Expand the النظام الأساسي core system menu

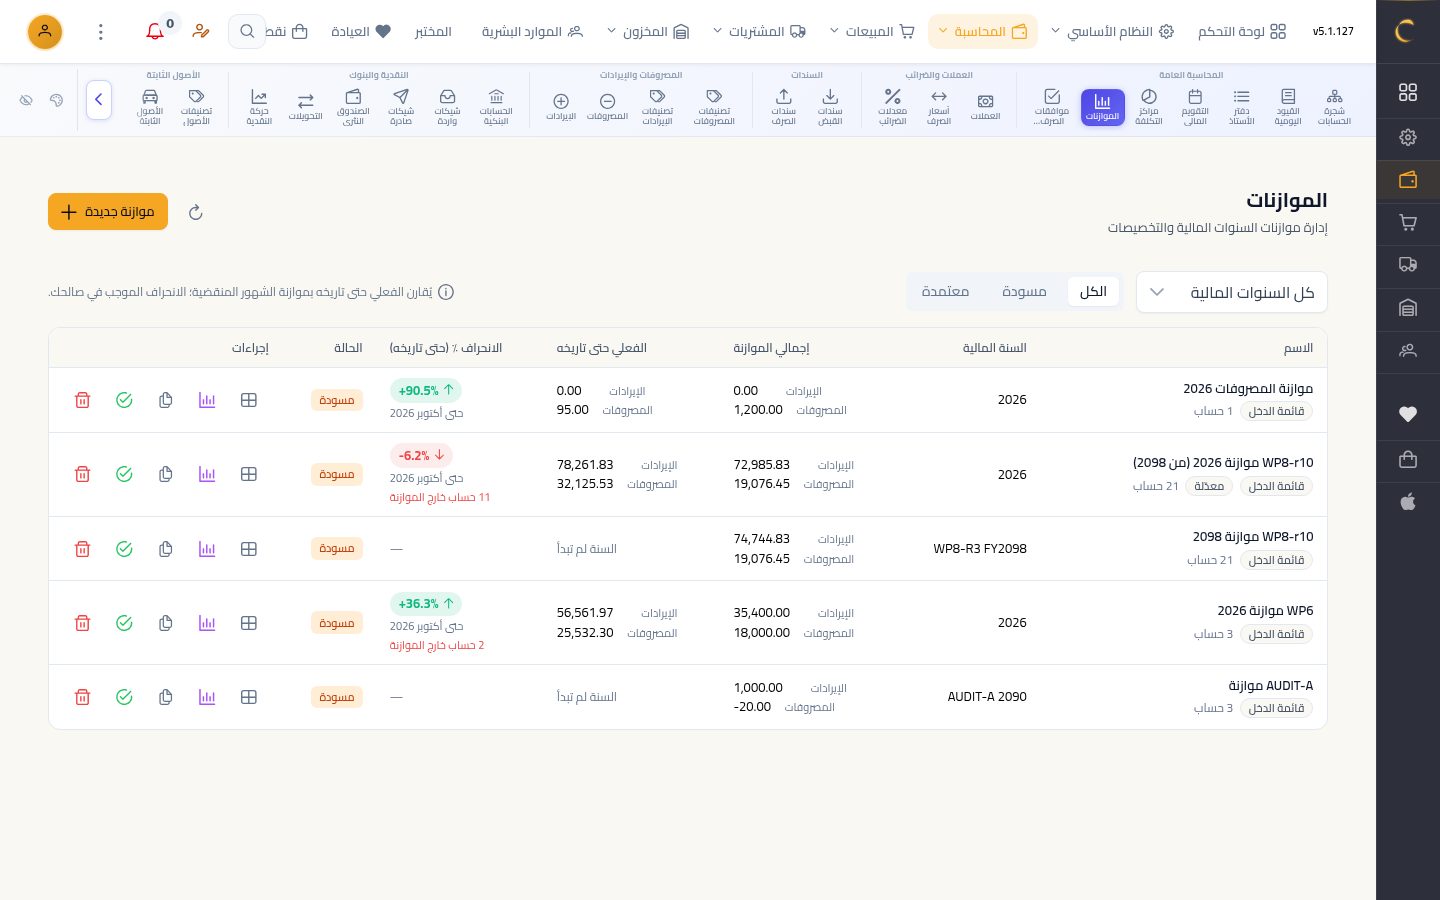[1112, 32]
